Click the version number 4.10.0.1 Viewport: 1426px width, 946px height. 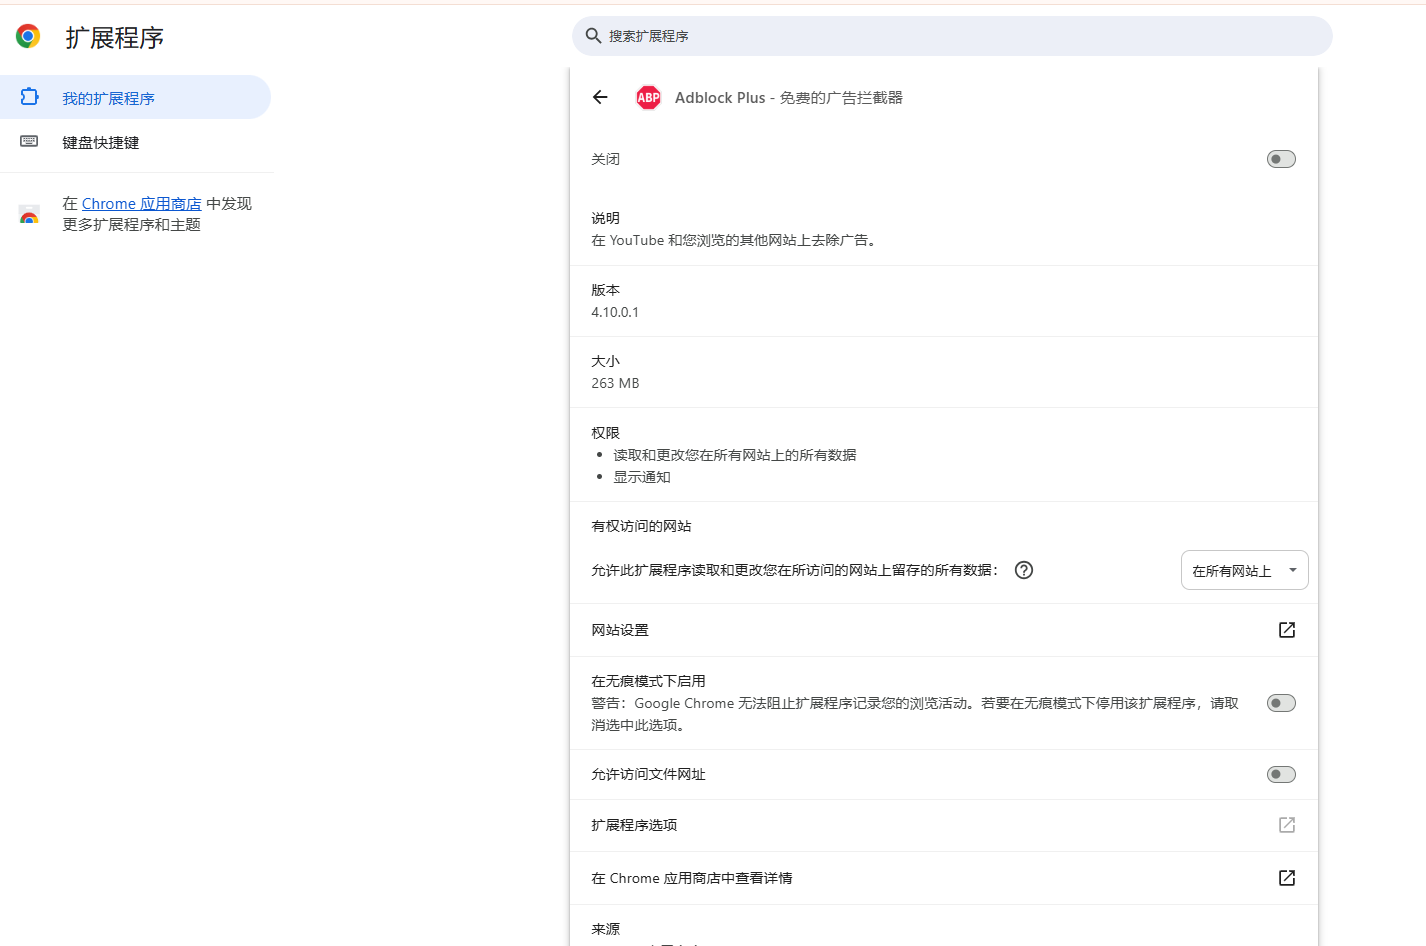point(615,312)
